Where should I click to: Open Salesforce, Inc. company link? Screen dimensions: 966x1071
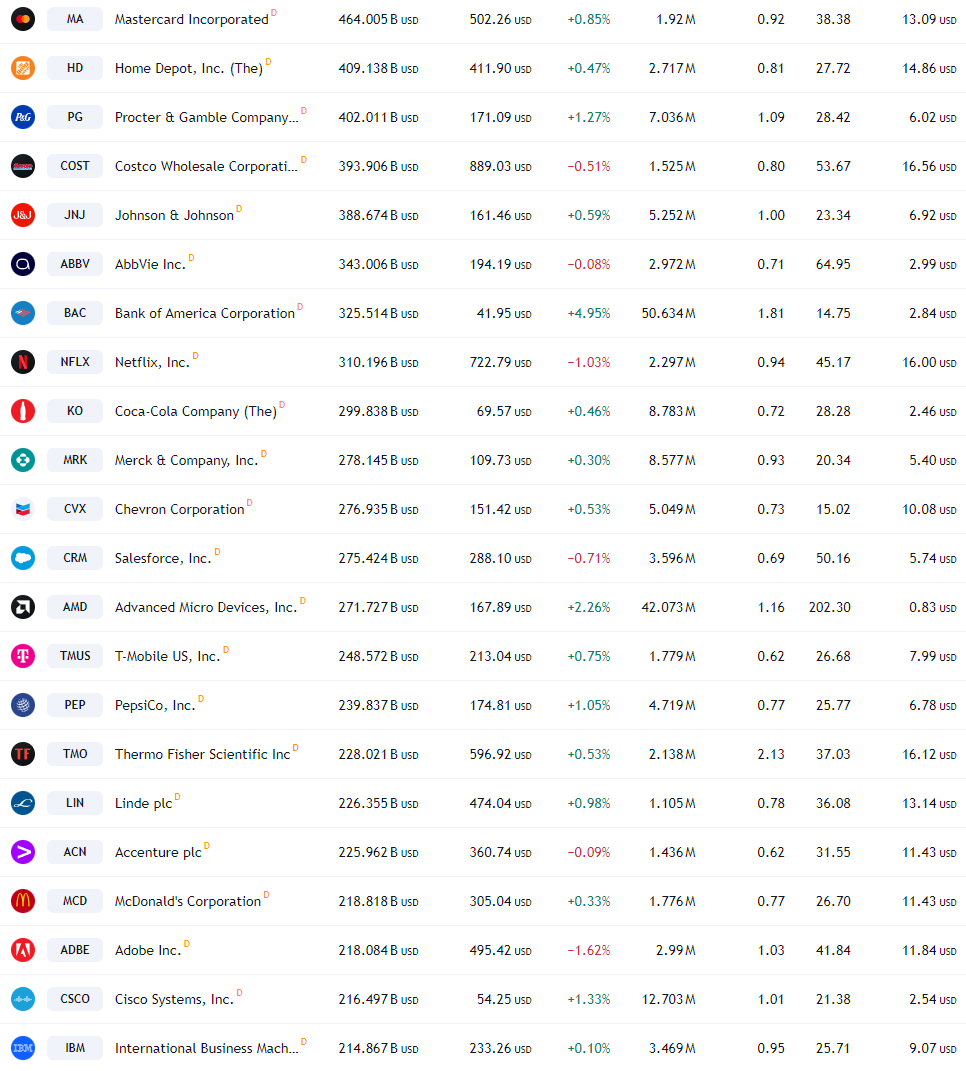163,559
